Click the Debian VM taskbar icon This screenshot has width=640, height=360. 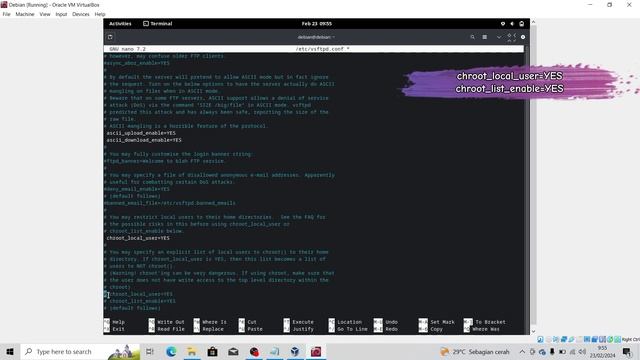(x=316, y=351)
